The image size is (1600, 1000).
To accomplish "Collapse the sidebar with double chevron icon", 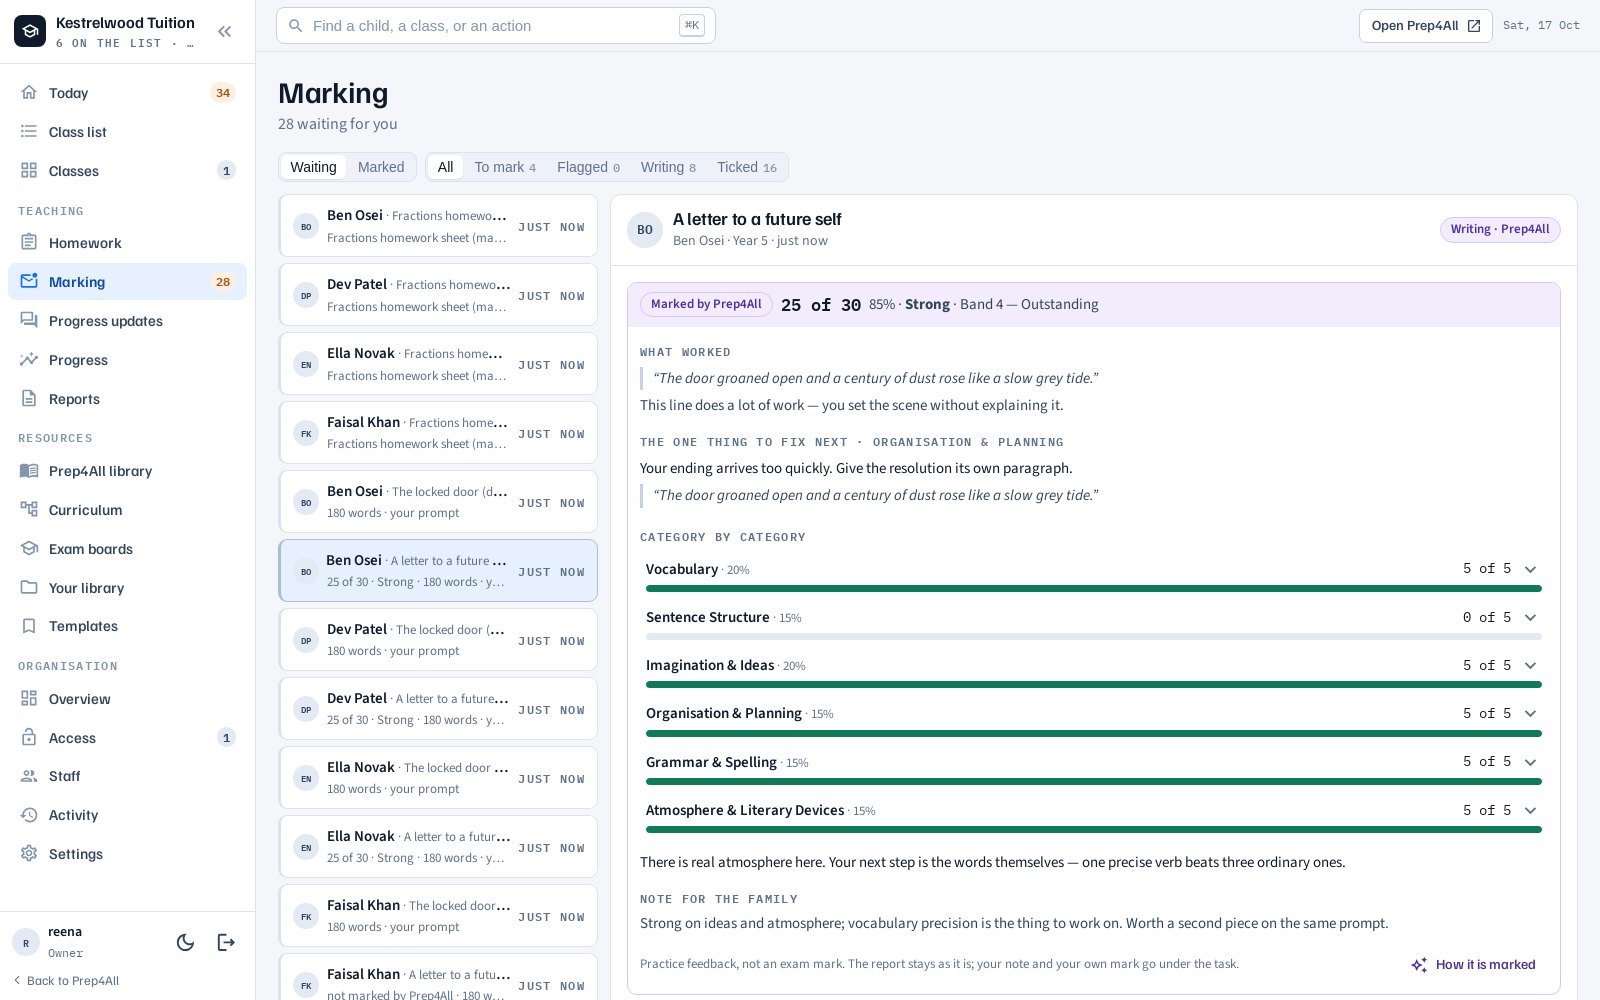I will point(225,31).
